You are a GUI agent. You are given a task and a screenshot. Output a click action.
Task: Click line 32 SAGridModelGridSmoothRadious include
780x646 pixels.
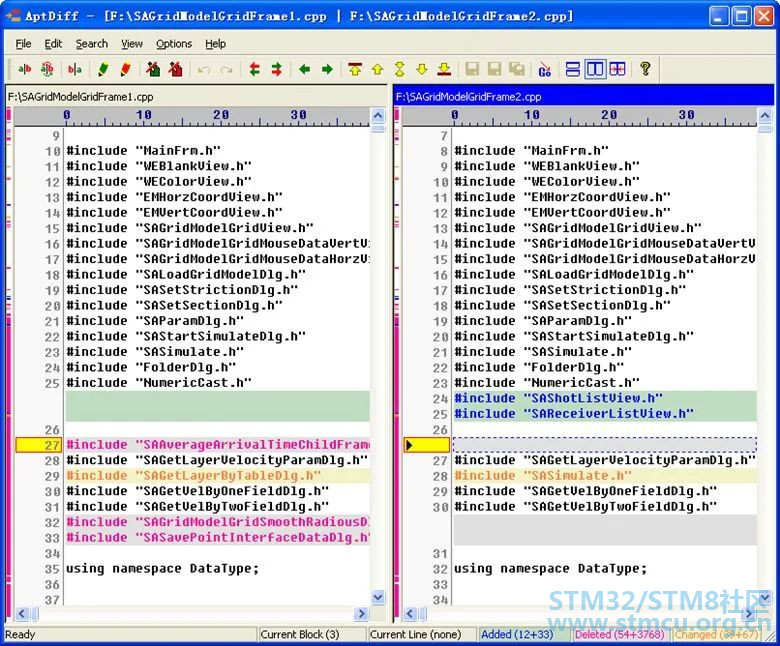click(217, 522)
